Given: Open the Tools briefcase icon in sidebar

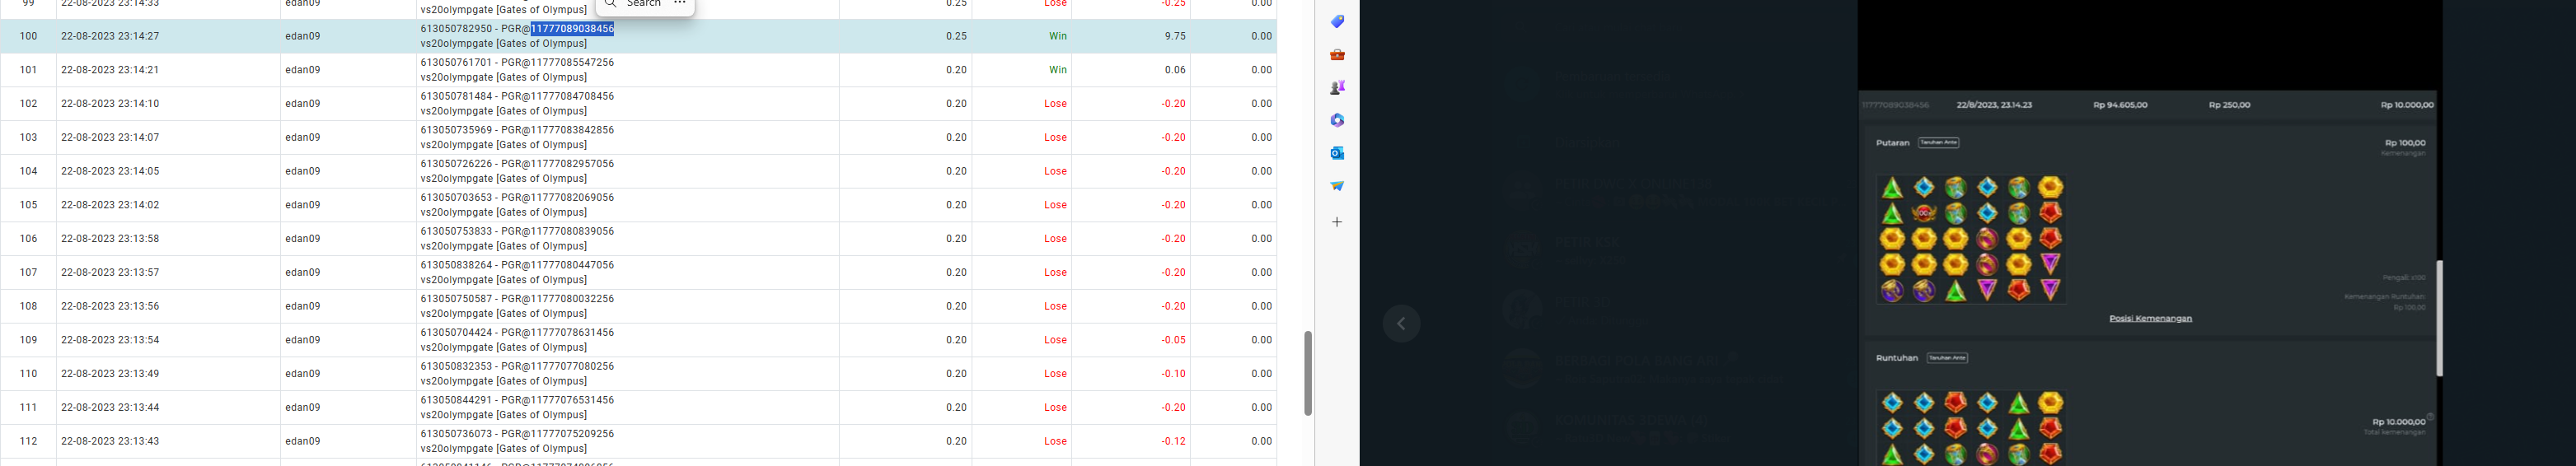Looking at the screenshot, I should click(x=1337, y=55).
